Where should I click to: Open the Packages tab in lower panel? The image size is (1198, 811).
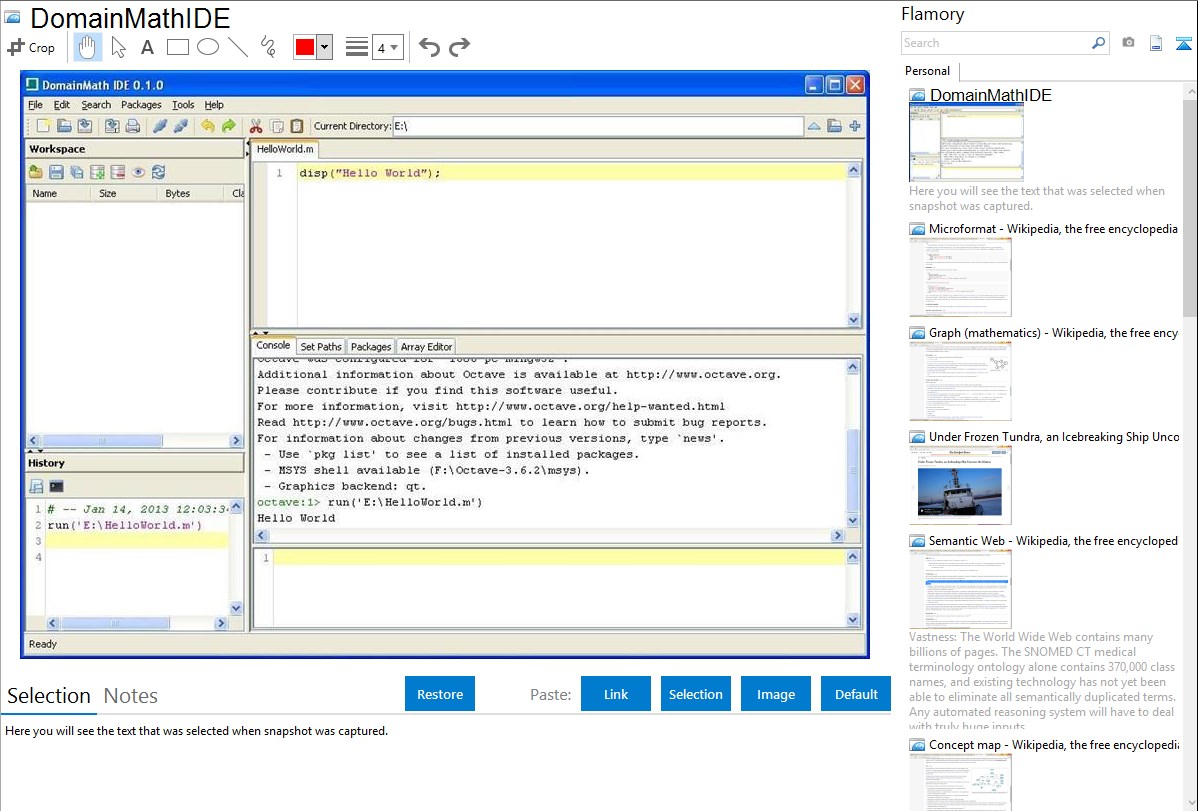coord(371,347)
